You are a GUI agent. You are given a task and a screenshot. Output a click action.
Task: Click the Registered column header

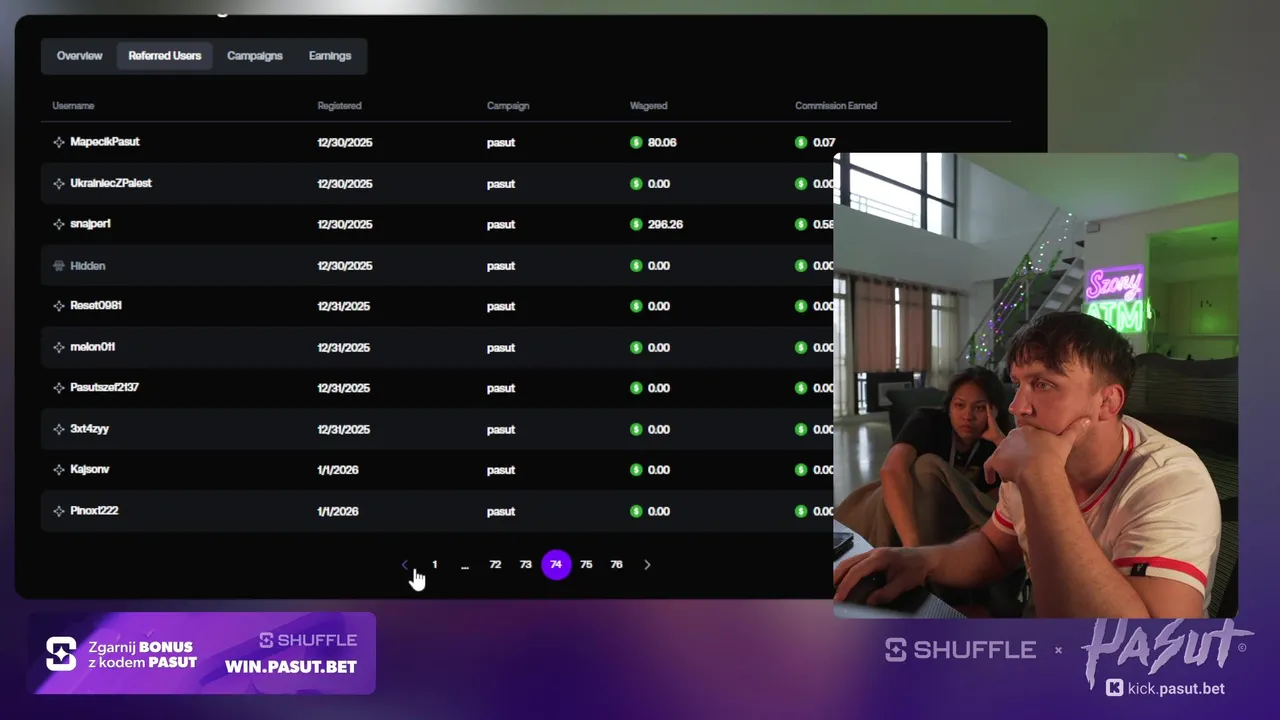(339, 106)
